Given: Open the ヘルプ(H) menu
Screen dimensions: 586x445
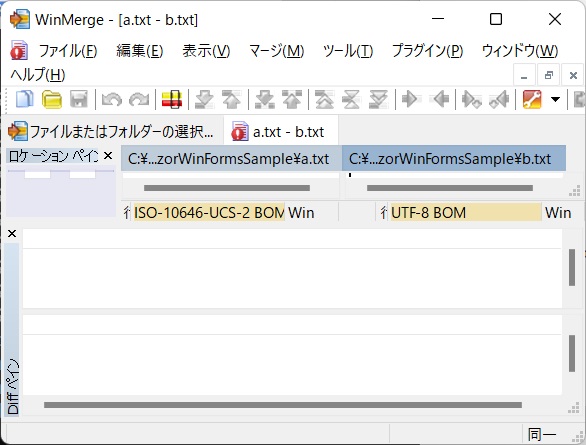Looking at the screenshot, I should click(x=38, y=75).
